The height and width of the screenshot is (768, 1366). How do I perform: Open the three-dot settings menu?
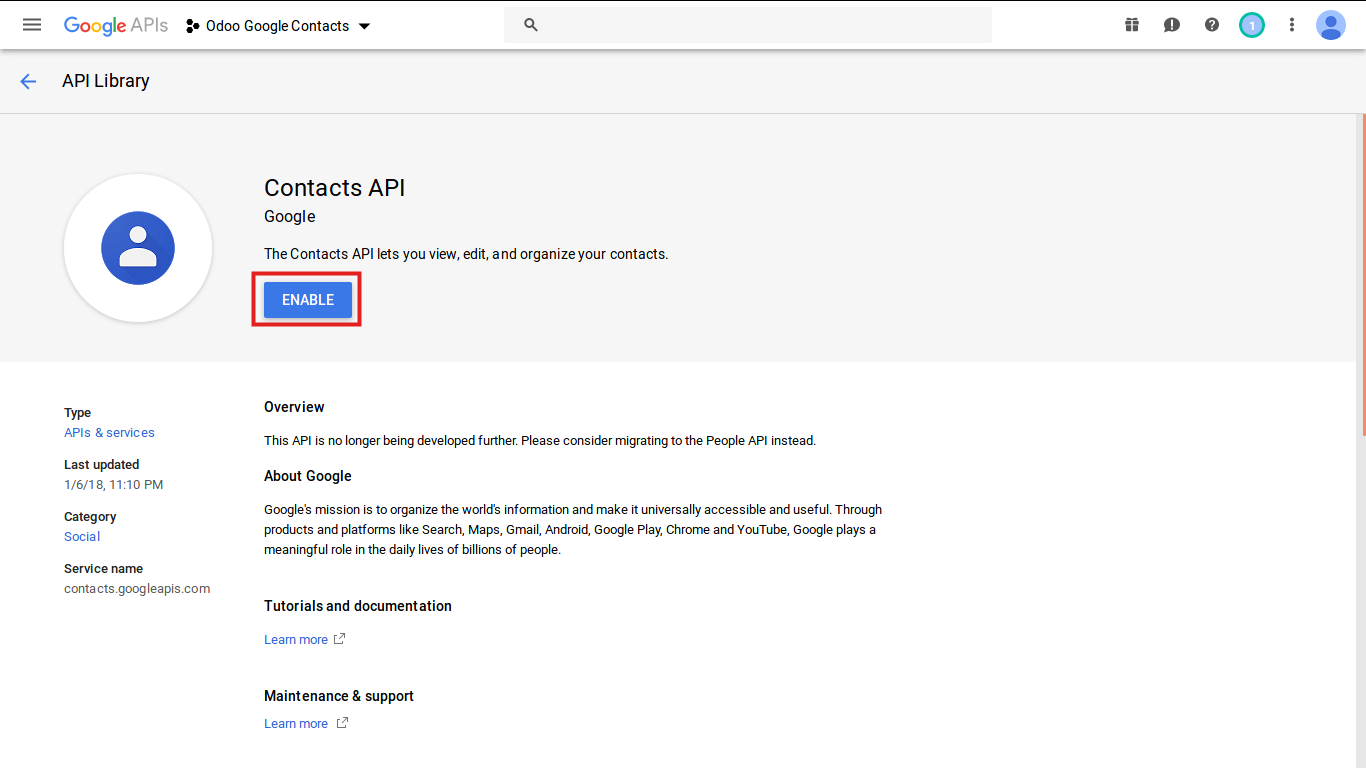(x=1292, y=25)
